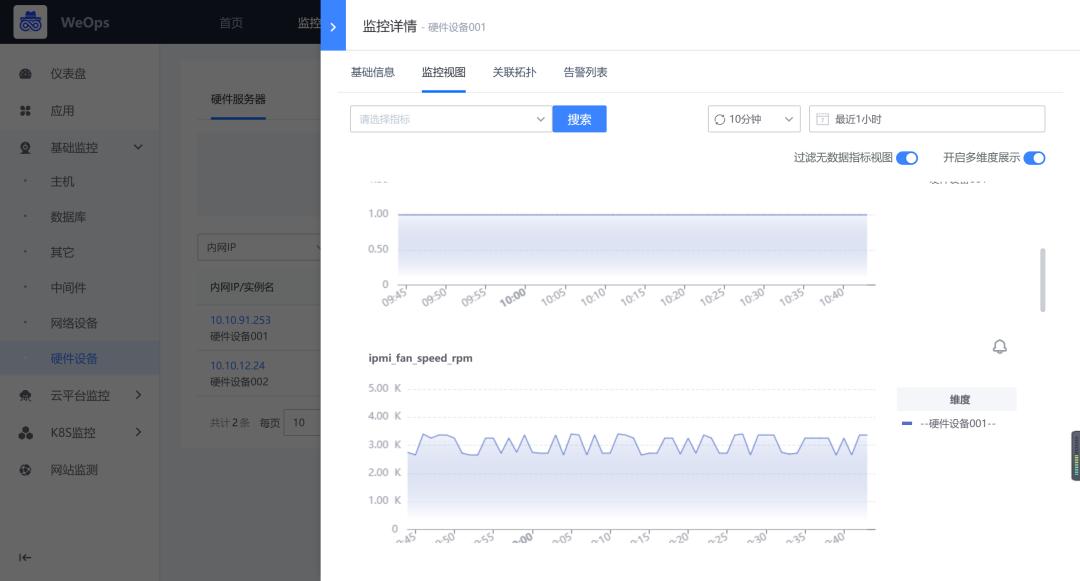1080x581 pixels.
Task: Turn off the 开启多维度展示 toggle
Action: coord(1035,158)
